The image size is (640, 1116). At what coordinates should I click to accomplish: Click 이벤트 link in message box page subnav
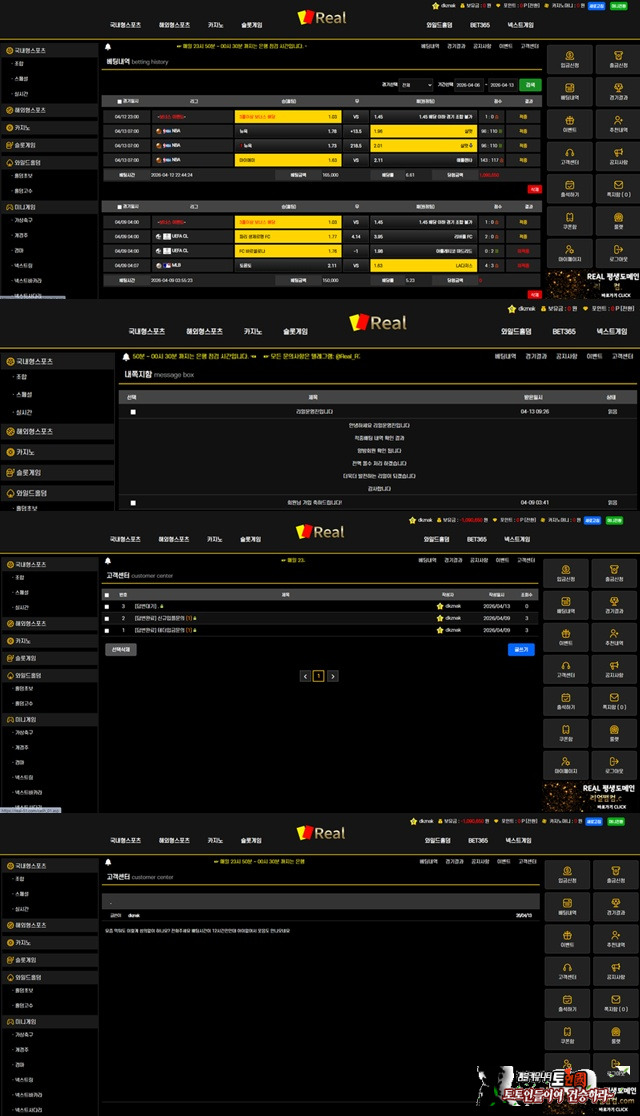click(594, 357)
